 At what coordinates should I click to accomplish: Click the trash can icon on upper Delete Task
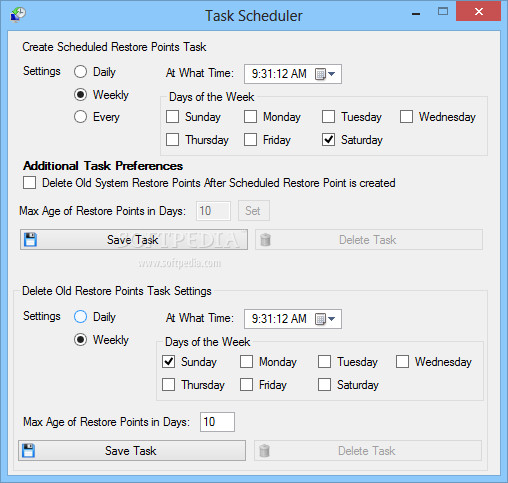click(x=265, y=239)
